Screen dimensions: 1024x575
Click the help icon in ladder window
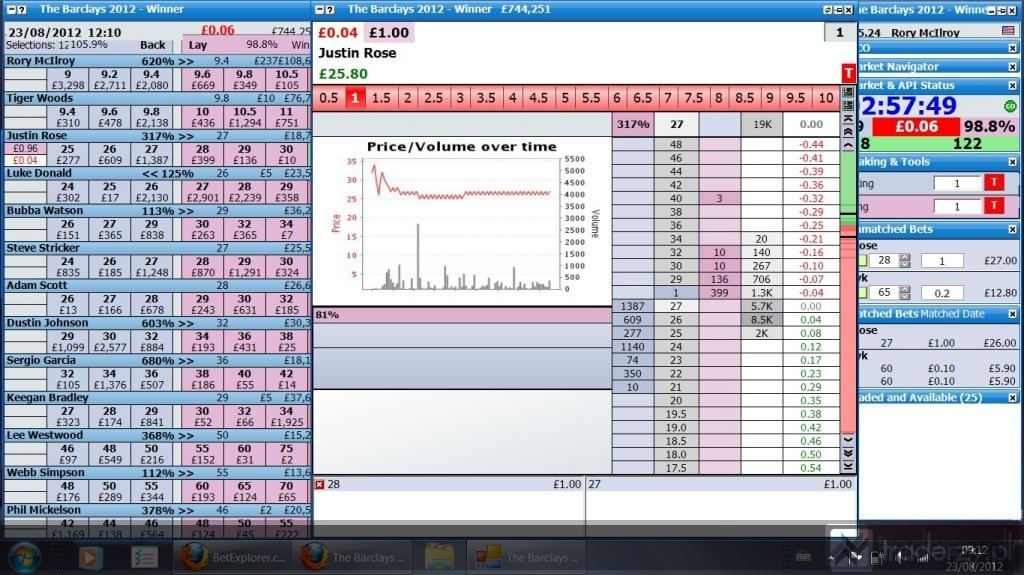(330, 9)
